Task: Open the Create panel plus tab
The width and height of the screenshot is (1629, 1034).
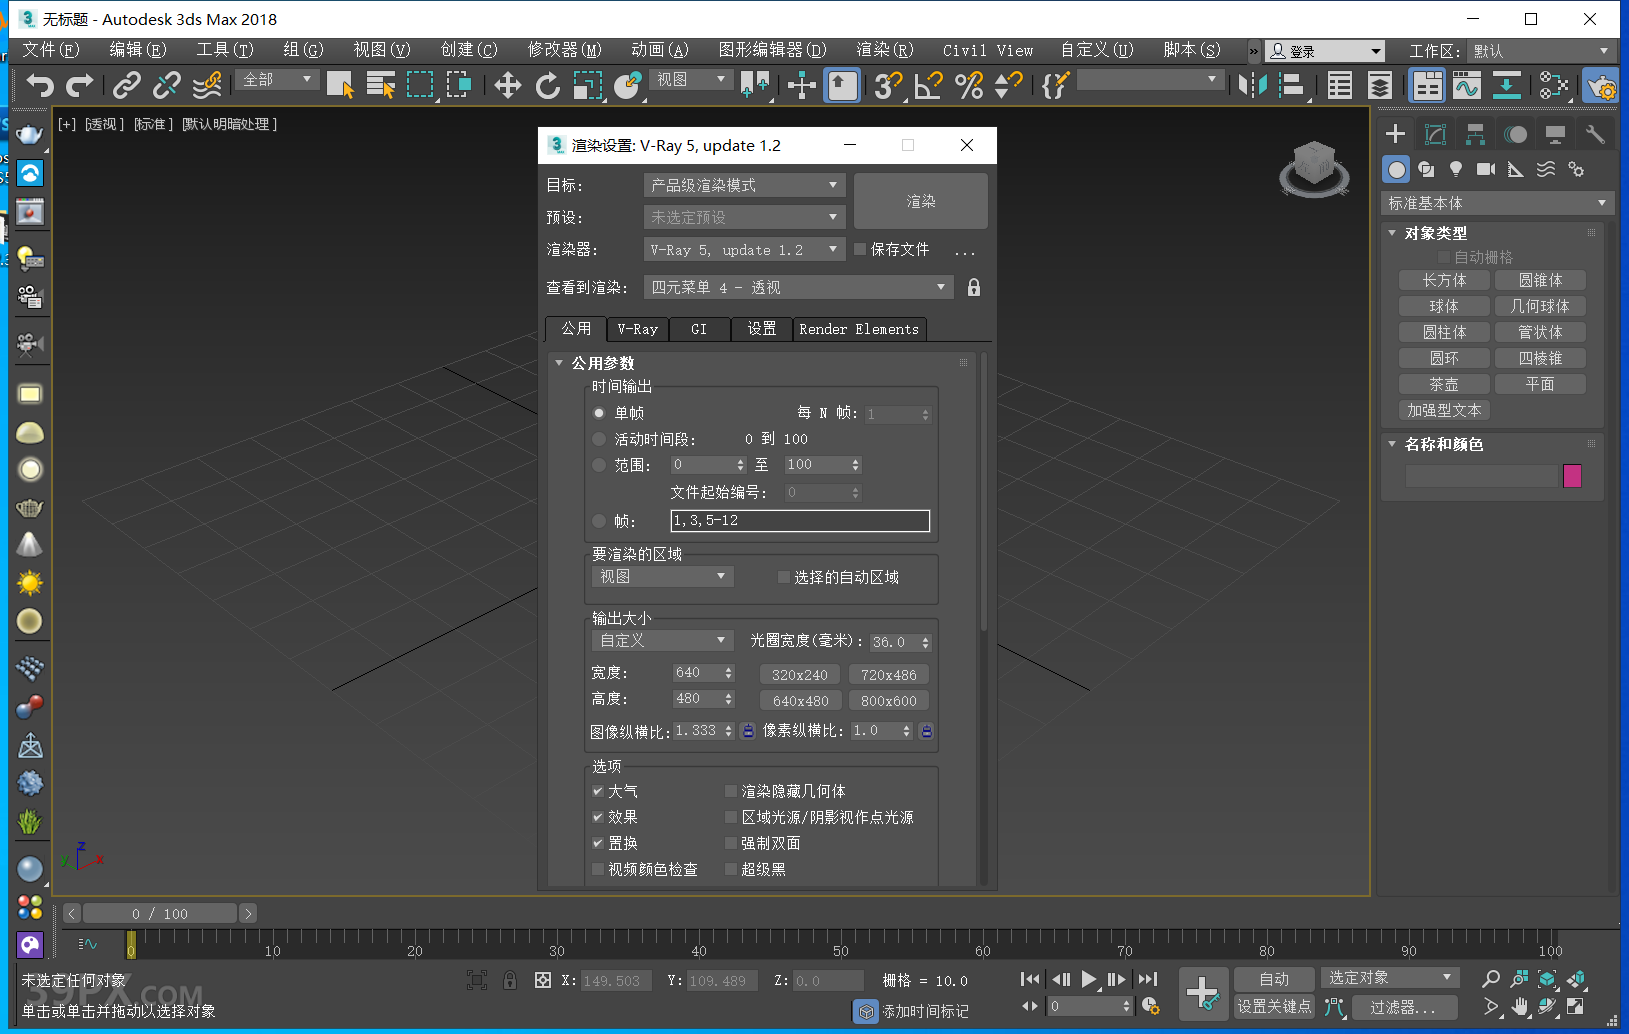Action: click(1396, 134)
